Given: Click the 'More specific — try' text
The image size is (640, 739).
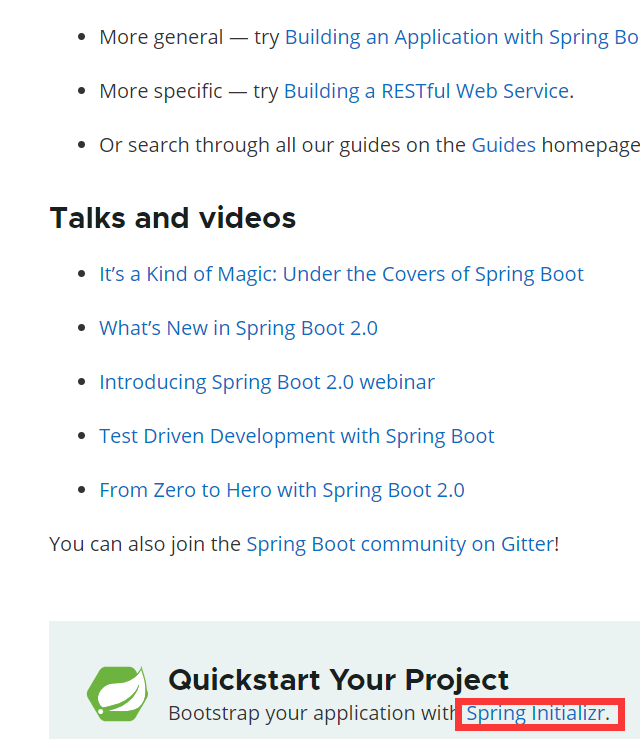Looking at the screenshot, I should pyautogui.click(x=188, y=92).
